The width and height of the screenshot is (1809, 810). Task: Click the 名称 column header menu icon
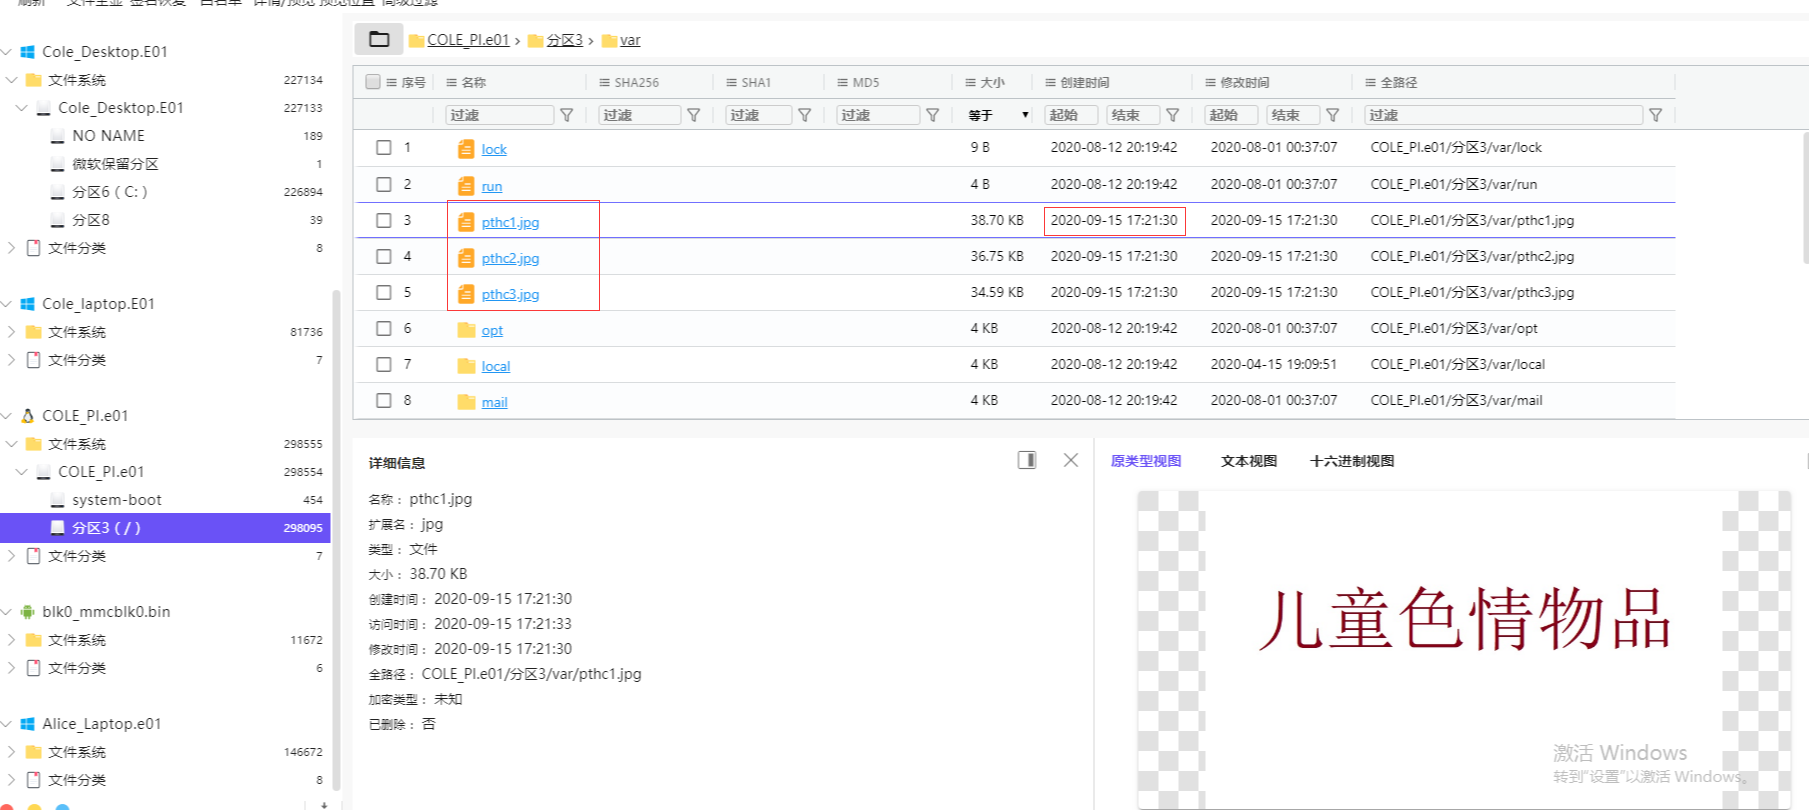(x=452, y=82)
